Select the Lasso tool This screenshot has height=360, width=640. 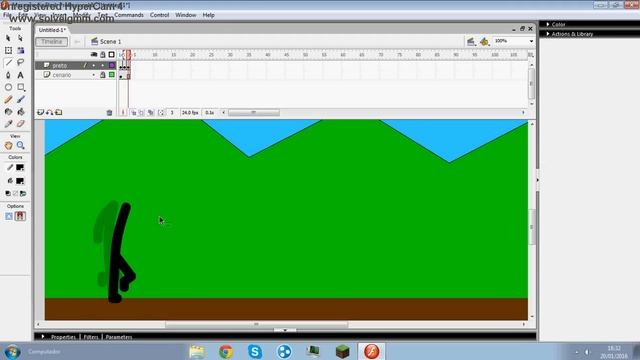pos(20,62)
